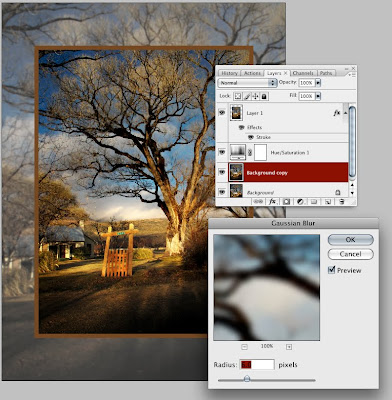Select the Background copy layer name
The width and height of the screenshot is (392, 400).
click(267, 173)
